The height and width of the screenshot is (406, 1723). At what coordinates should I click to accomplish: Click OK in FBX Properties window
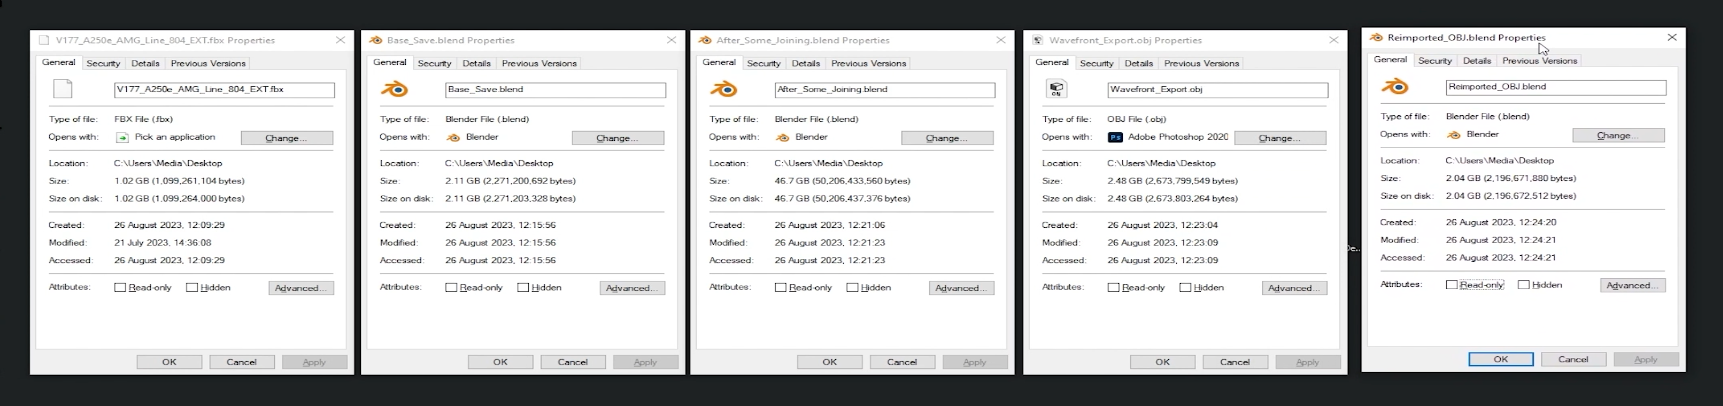(169, 362)
